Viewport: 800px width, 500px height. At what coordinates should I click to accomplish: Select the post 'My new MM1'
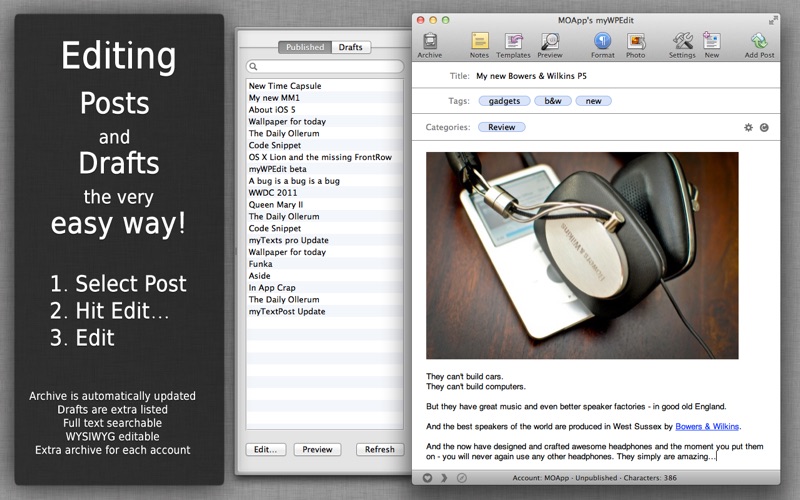[x=325, y=97]
